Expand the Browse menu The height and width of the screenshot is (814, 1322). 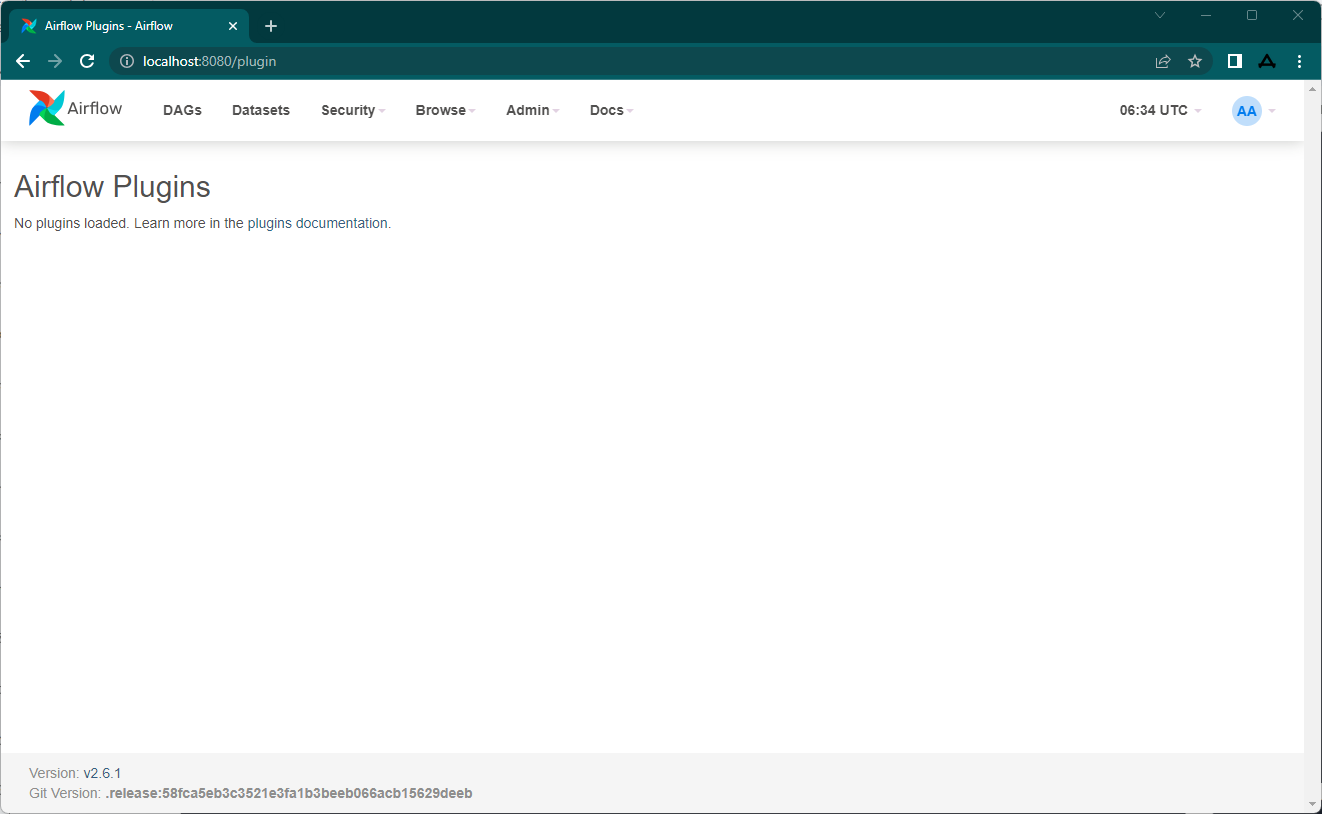(445, 110)
